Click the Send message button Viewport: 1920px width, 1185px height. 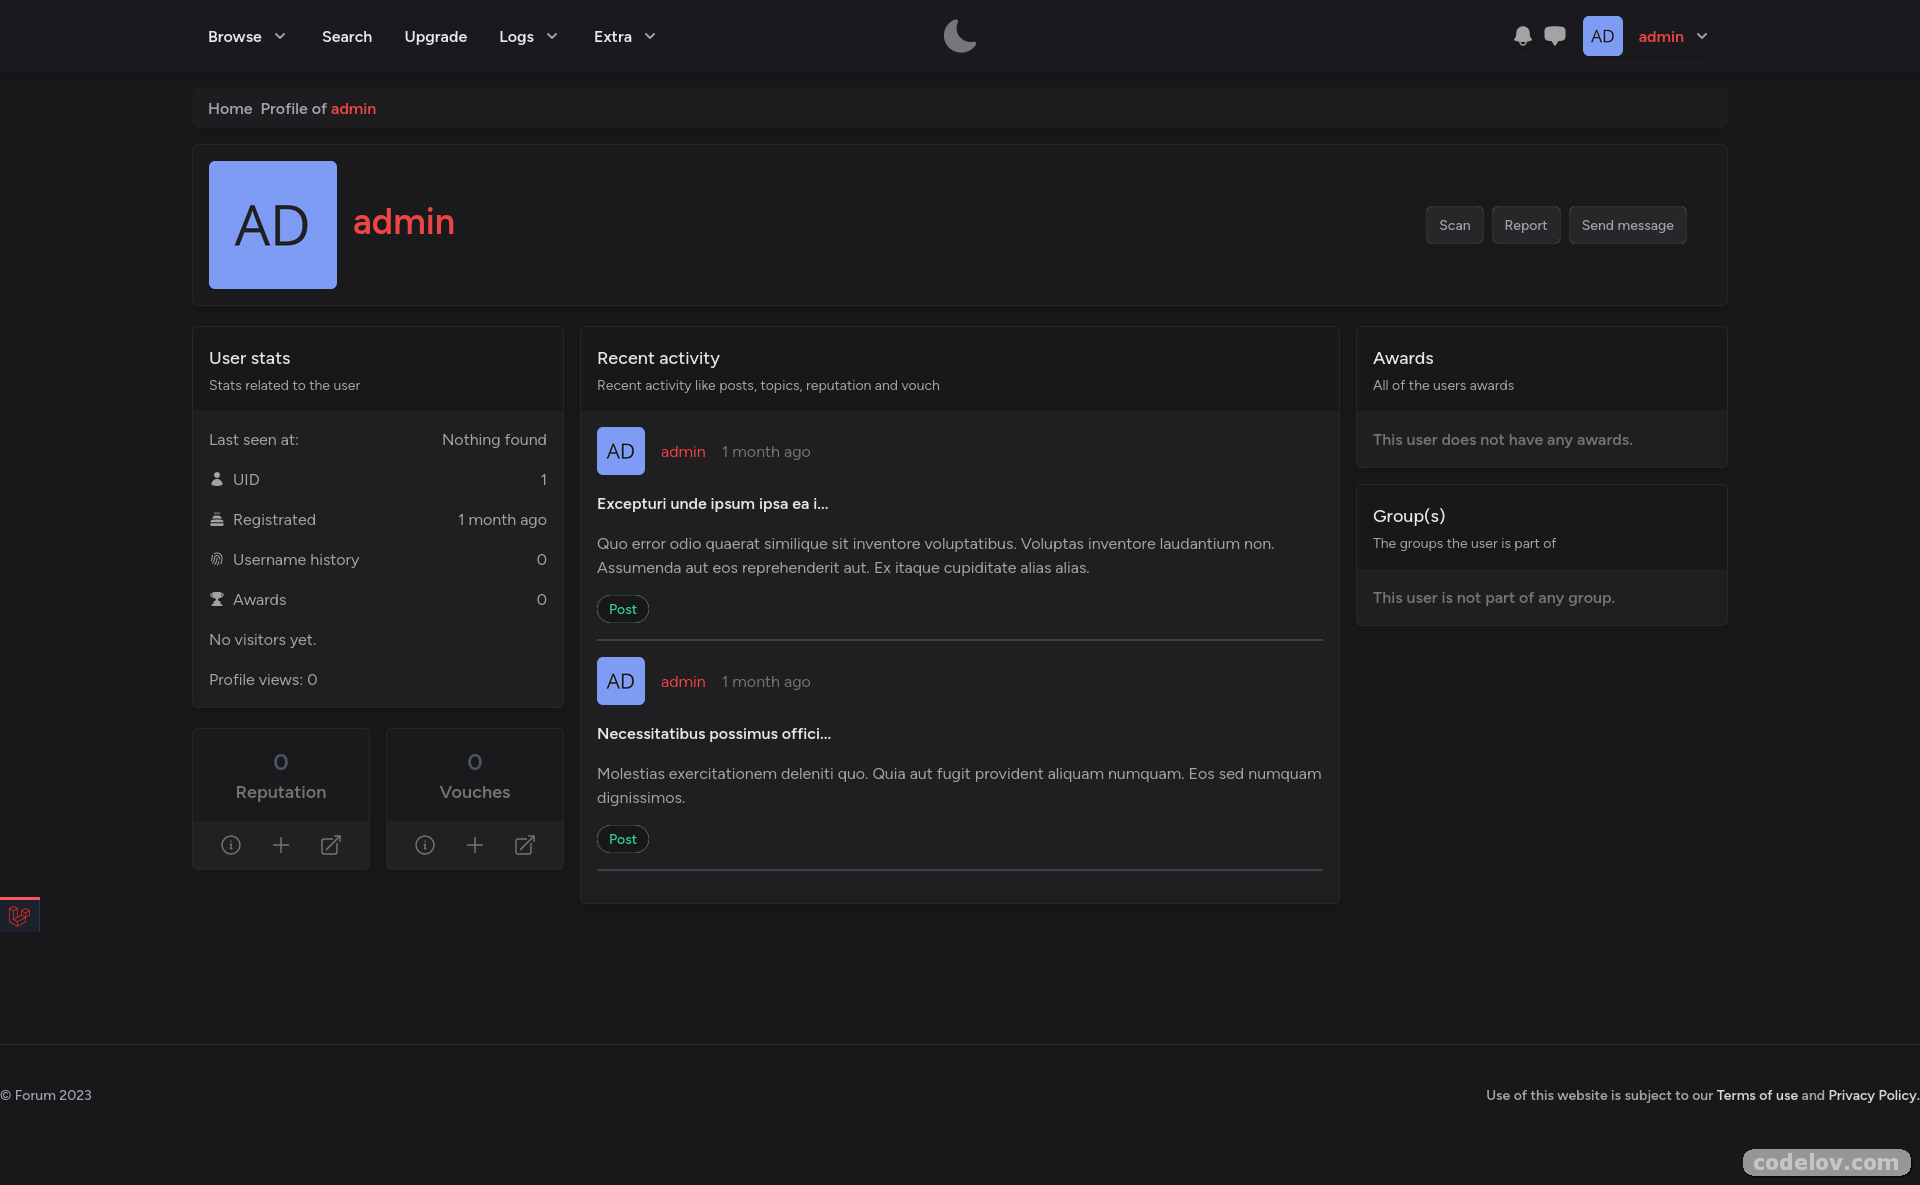[1628, 225]
